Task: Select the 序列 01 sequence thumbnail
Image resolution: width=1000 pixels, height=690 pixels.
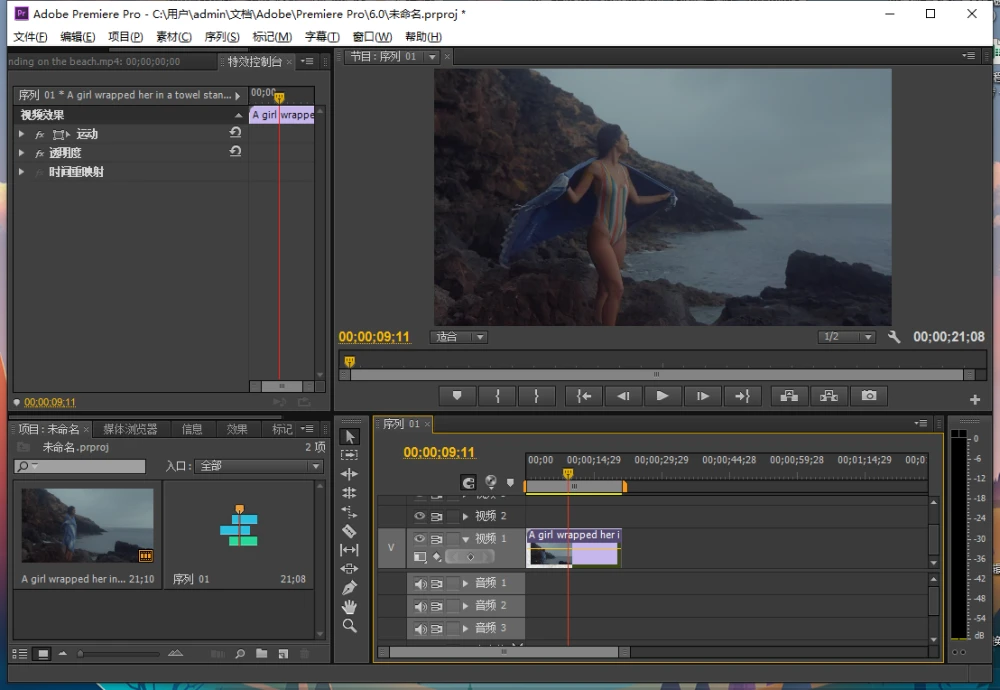Action: (x=239, y=525)
